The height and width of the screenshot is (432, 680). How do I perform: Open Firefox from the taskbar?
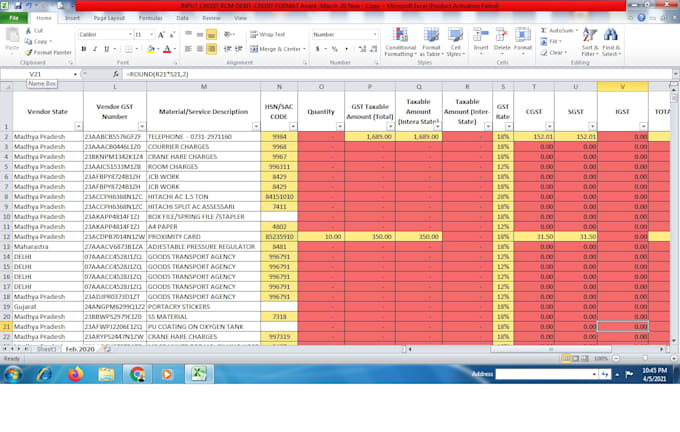click(75, 374)
